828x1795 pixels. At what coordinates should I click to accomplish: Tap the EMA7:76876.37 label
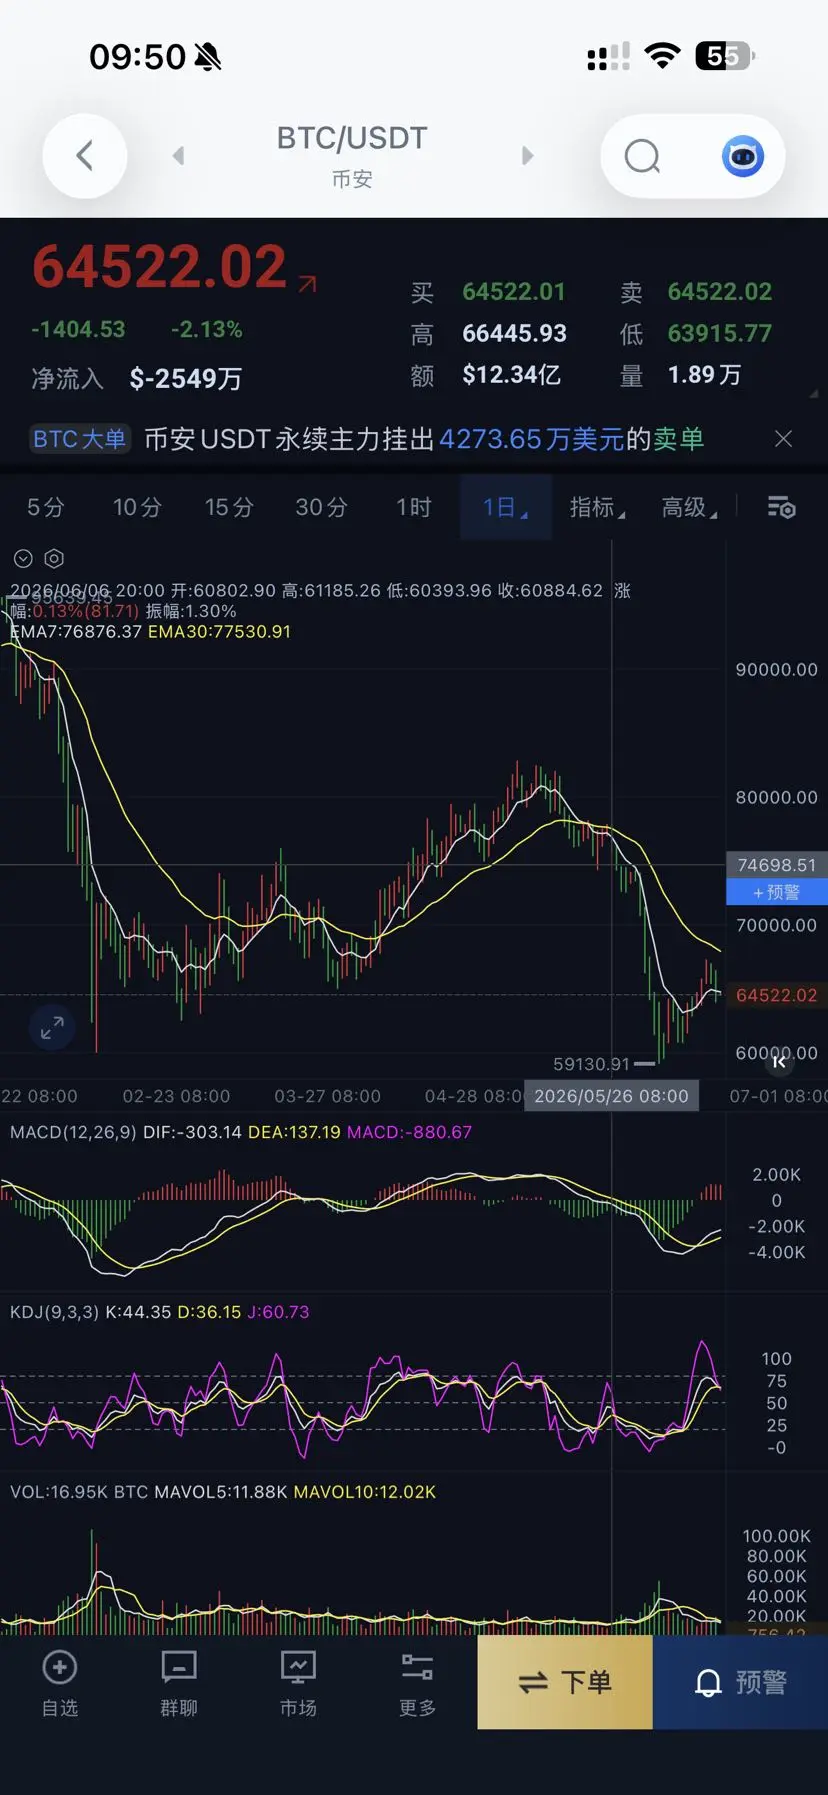[x=76, y=632]
